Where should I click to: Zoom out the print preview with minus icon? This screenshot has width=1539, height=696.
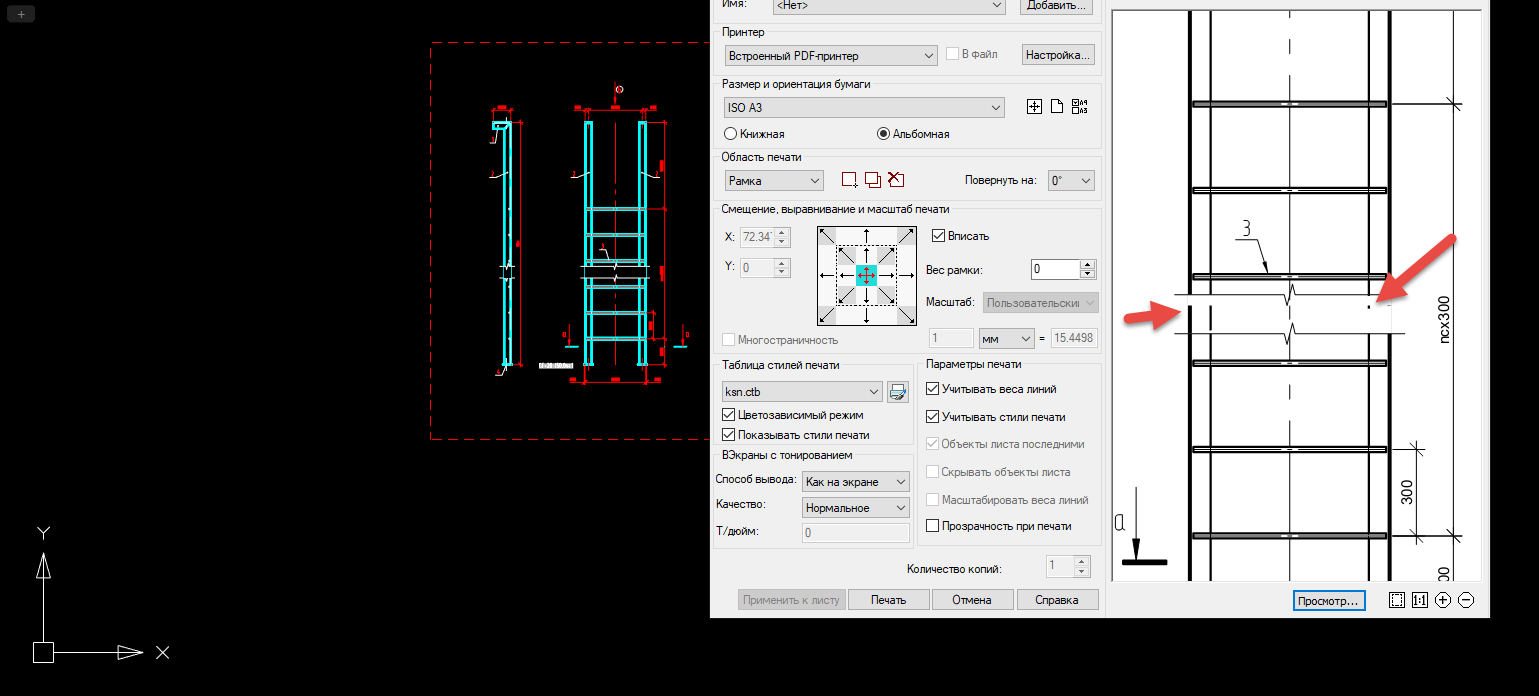coord(1466,600)
